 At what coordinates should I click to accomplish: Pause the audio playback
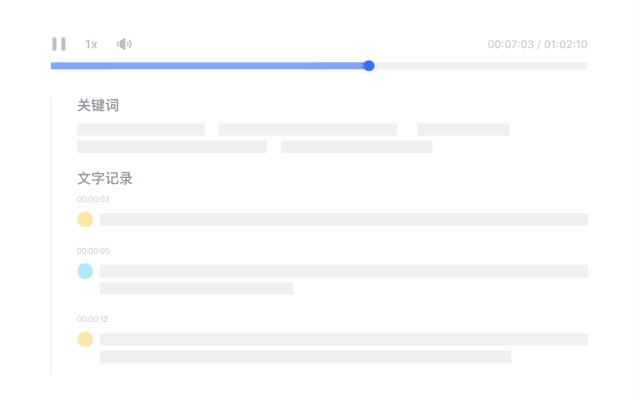59,44
